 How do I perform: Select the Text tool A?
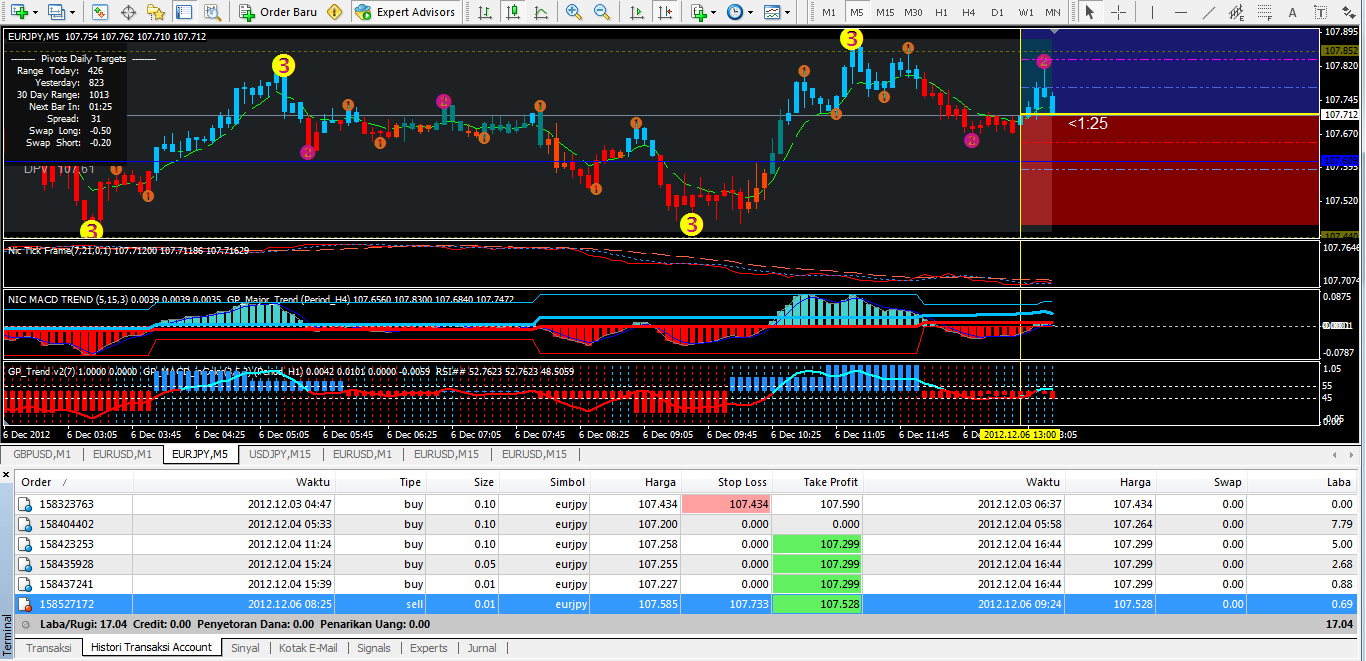pyautogui.click(x=1295, y=12)
